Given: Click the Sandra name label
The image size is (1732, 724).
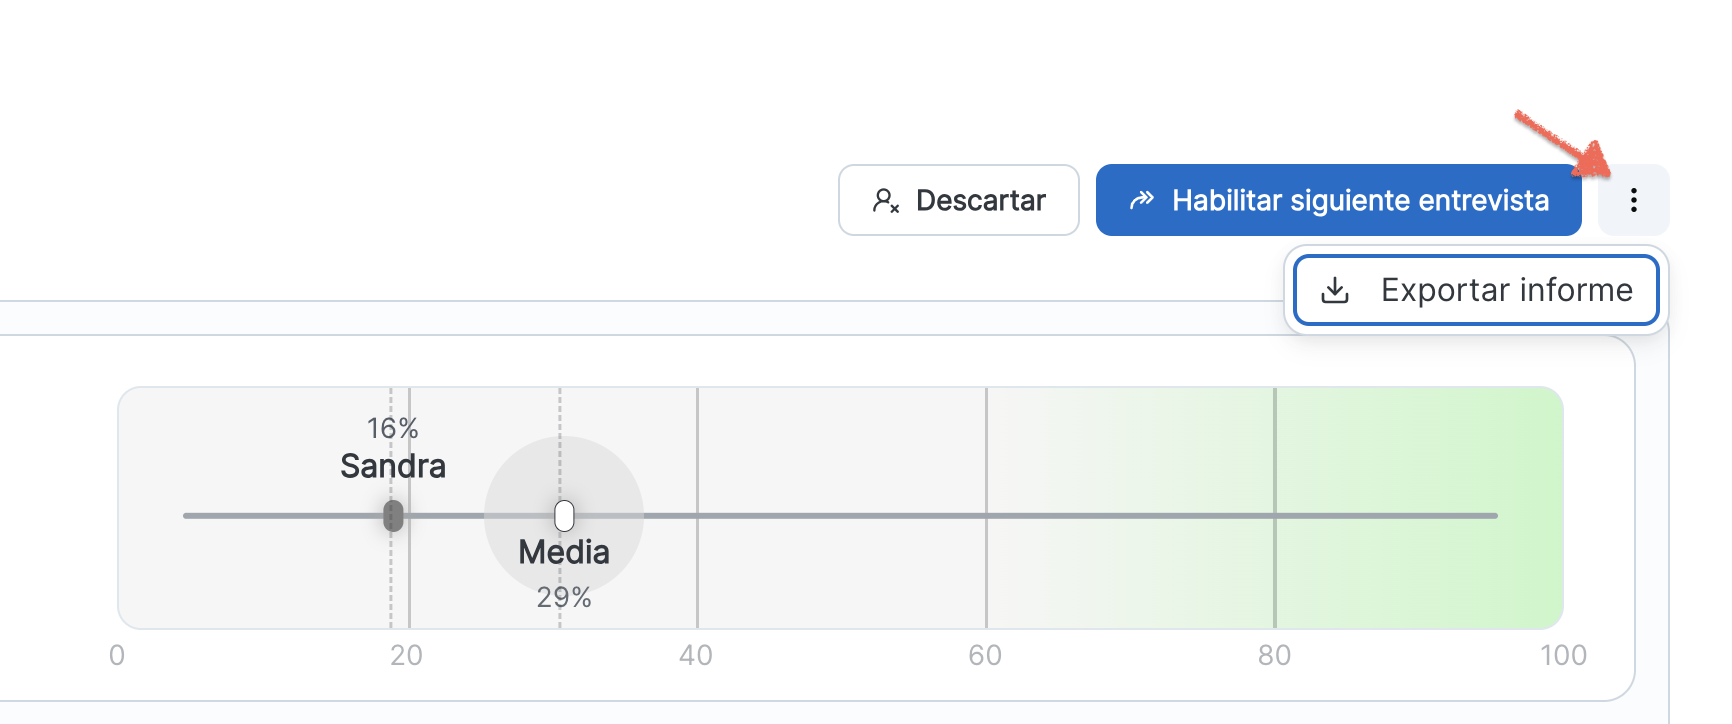Looking at the screenshot, I should (x=392, y=466).
